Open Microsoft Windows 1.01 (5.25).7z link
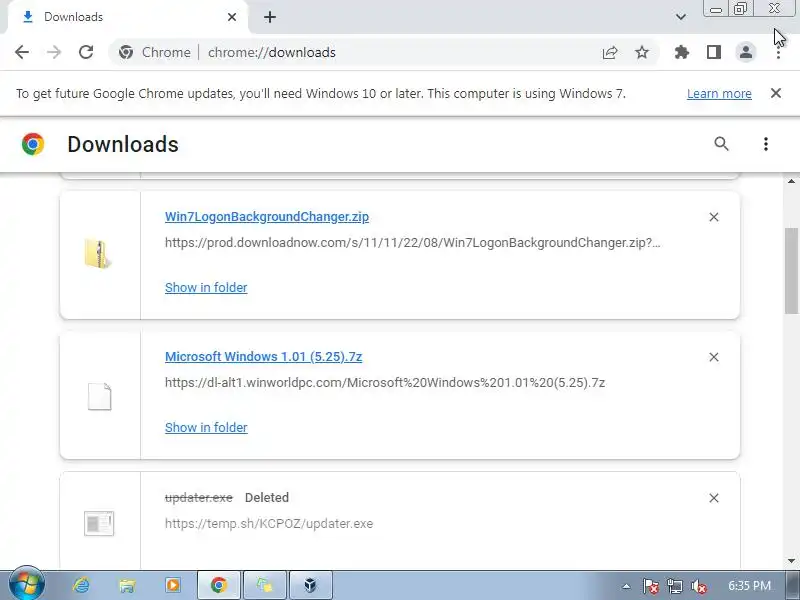The width and height of the screenshot is (800, 600). click(x=263, y=356)
